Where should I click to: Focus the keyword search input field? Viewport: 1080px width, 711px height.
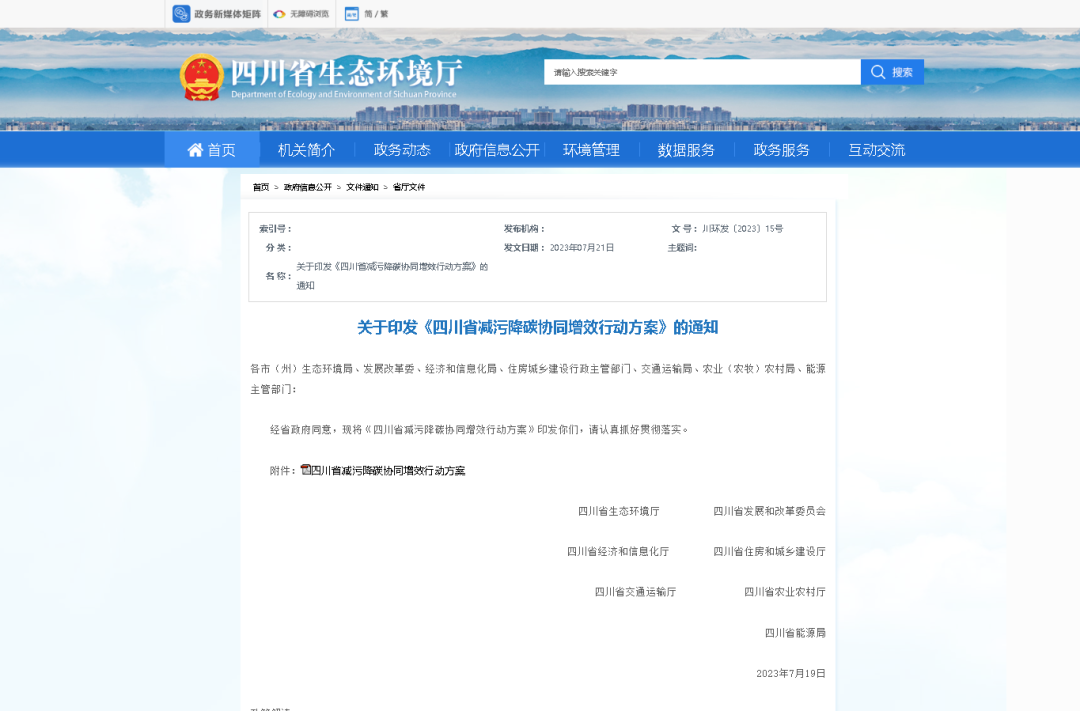click(x=702, y=72)
